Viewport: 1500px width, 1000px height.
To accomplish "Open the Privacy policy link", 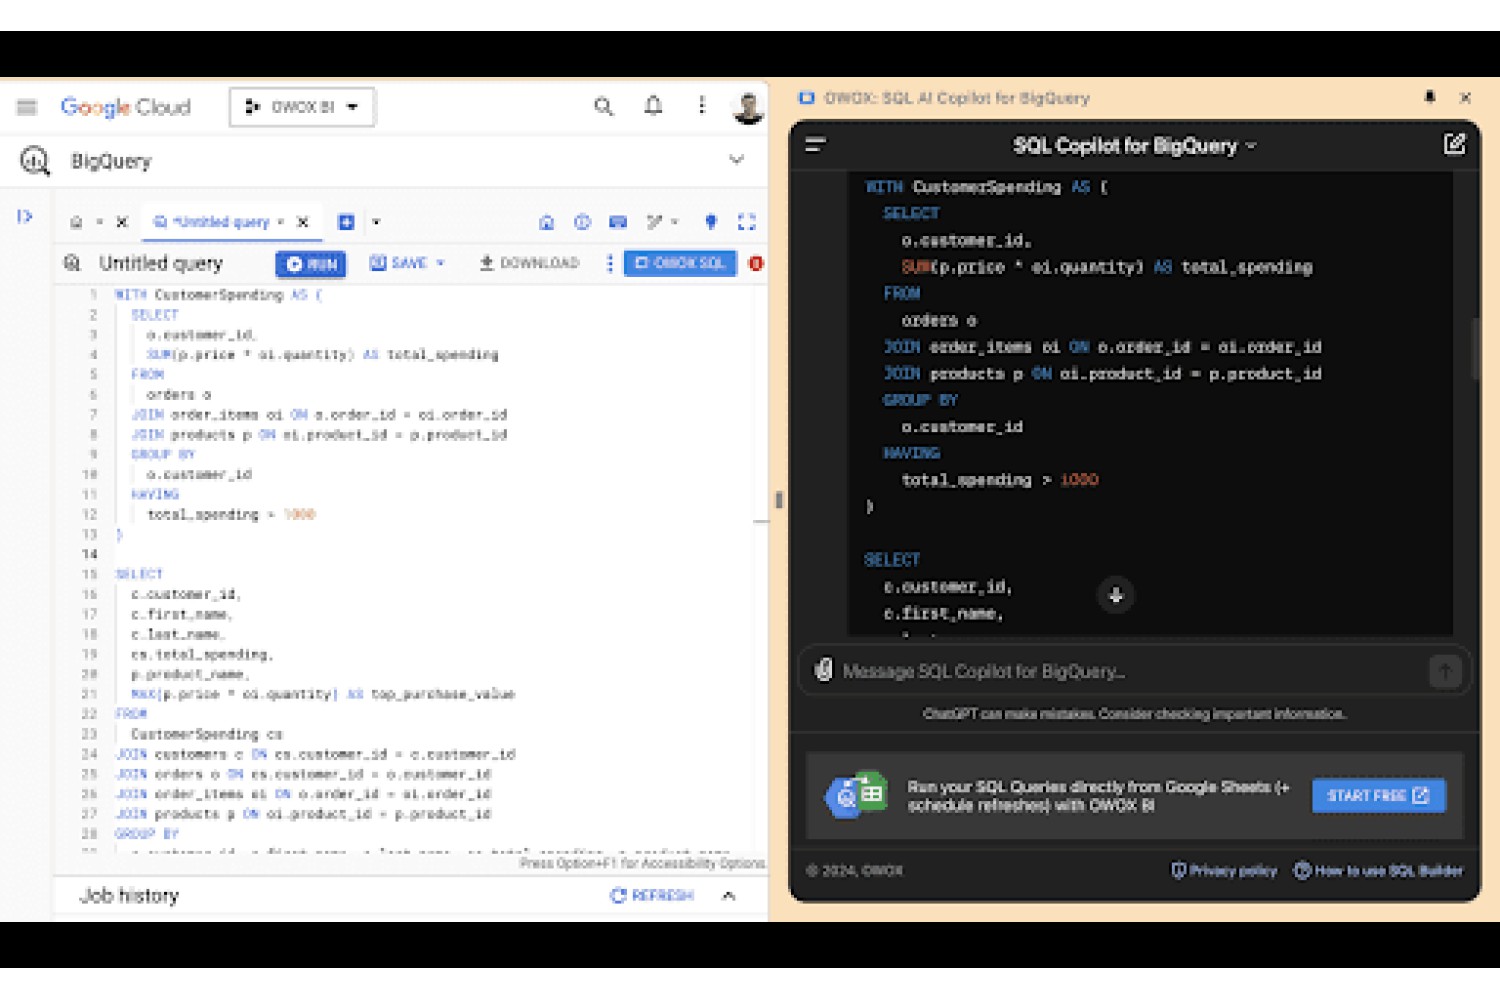I will (1224, 871).
